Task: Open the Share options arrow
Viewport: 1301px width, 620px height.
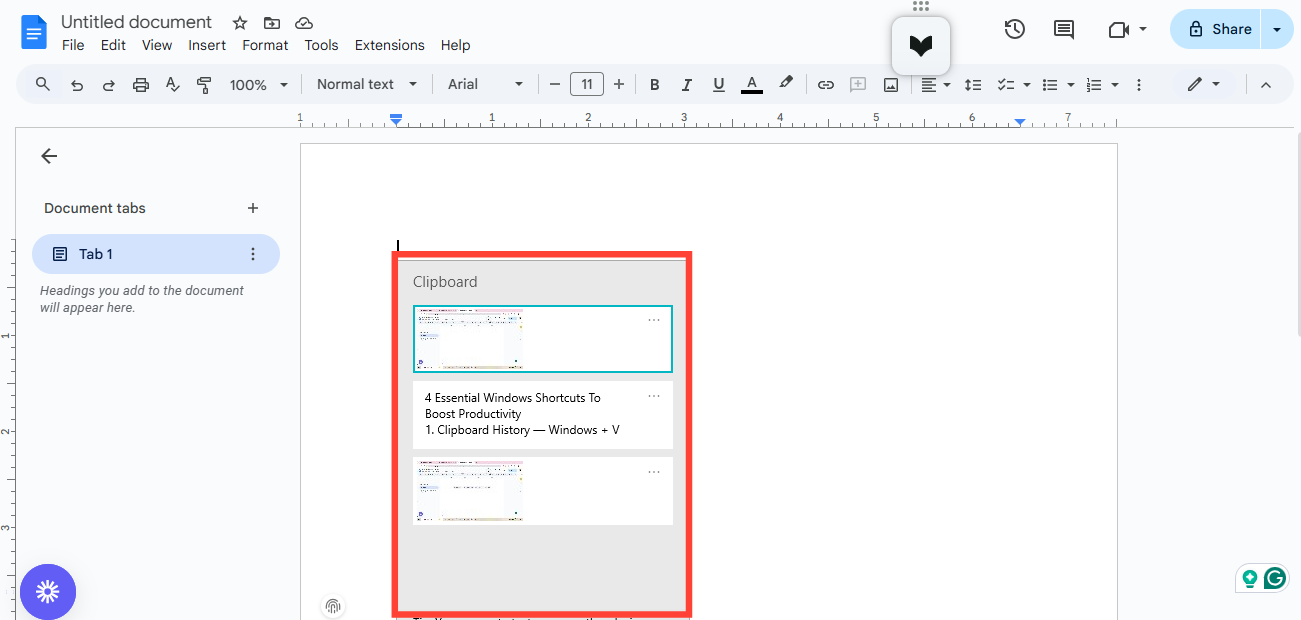Action: click(1276, 30)
